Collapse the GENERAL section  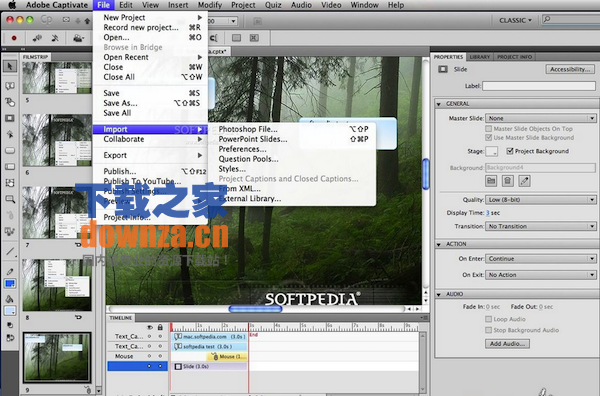pyautogui.click(x=439, y=104)
